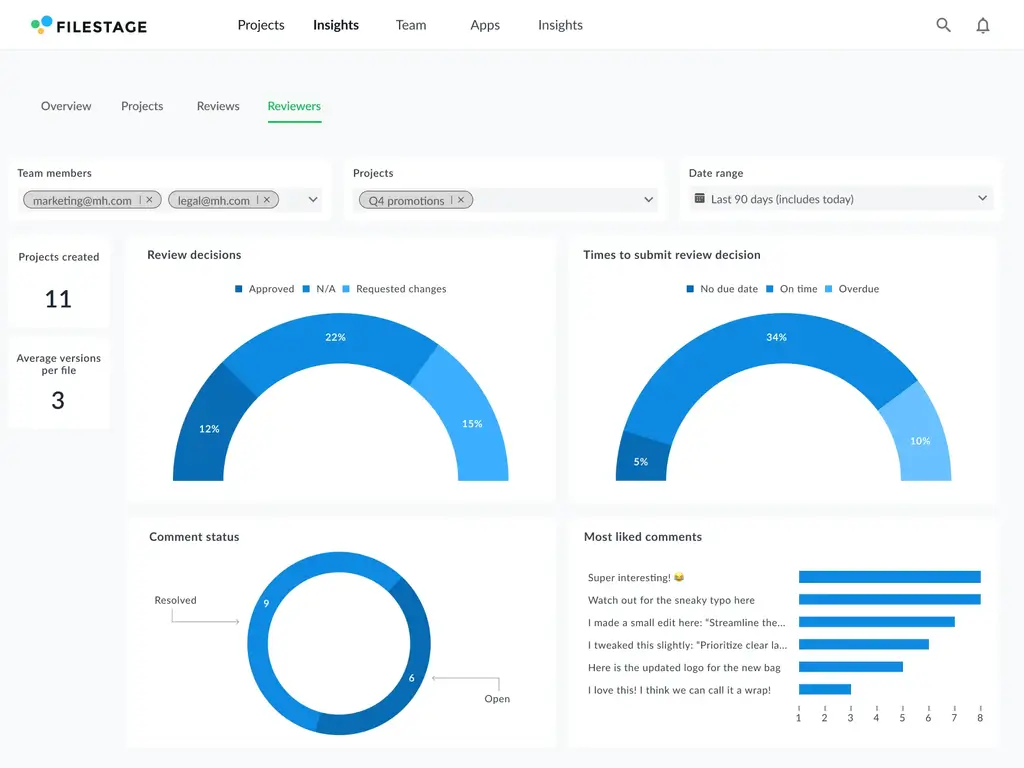The height and width of the screenshot is (768, 1024).
Task: Click the Most liked comments heading
Action: (x=643, y=537)
